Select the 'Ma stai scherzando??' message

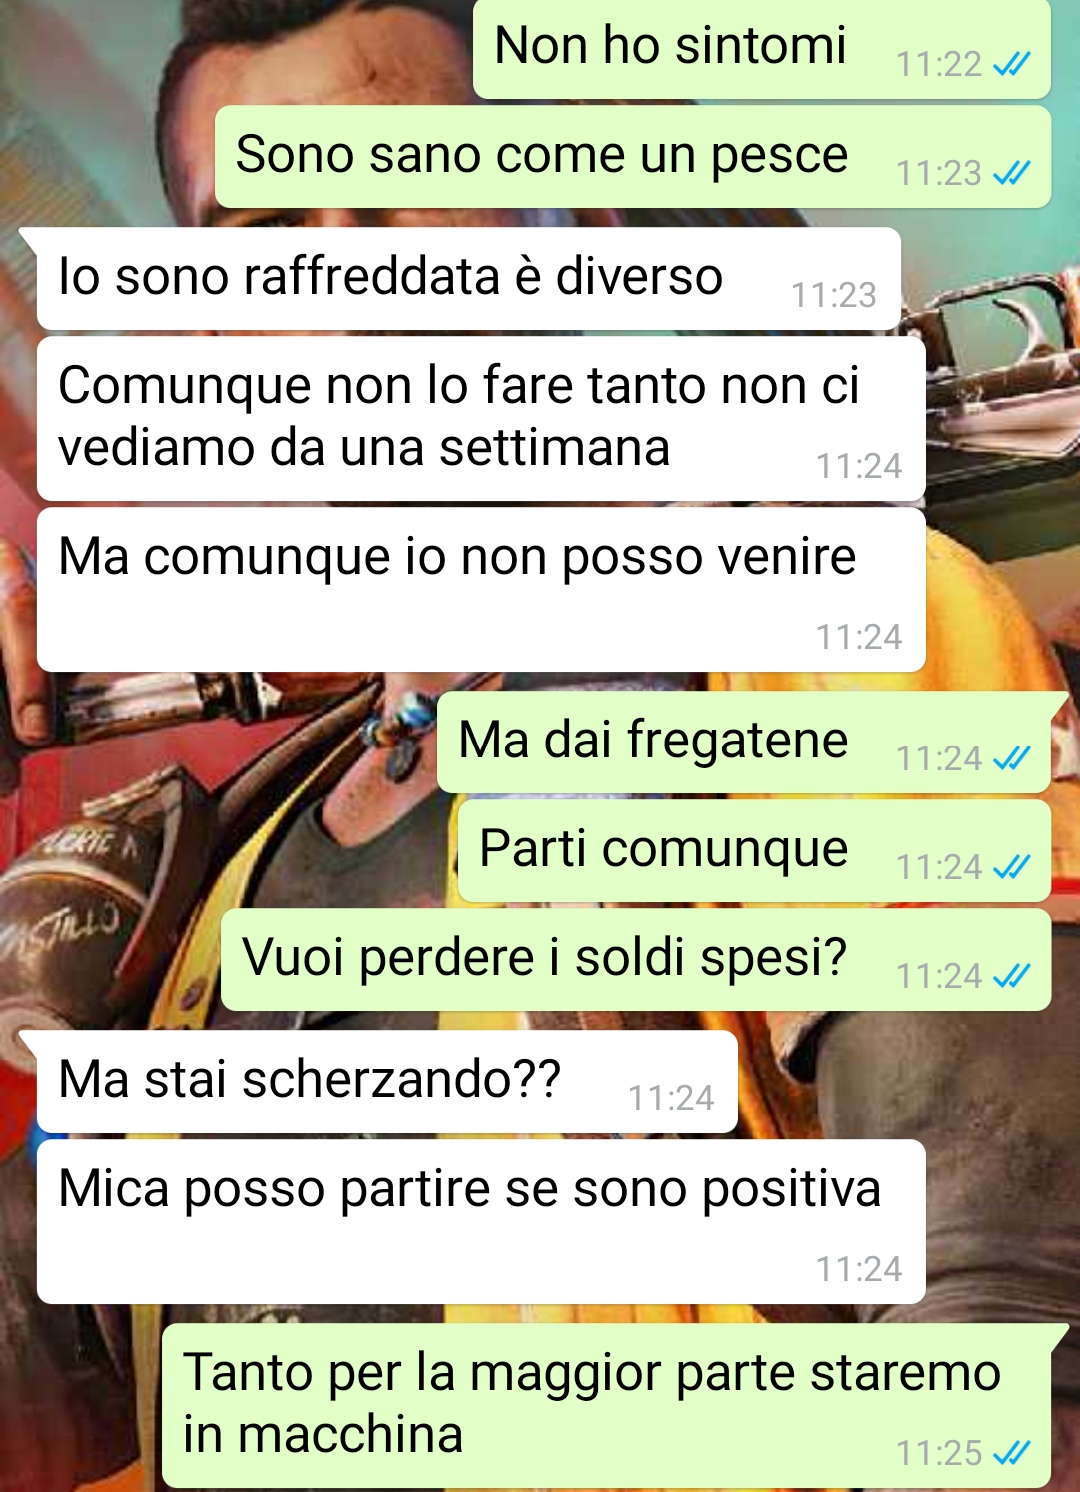tap(387, 1082)
